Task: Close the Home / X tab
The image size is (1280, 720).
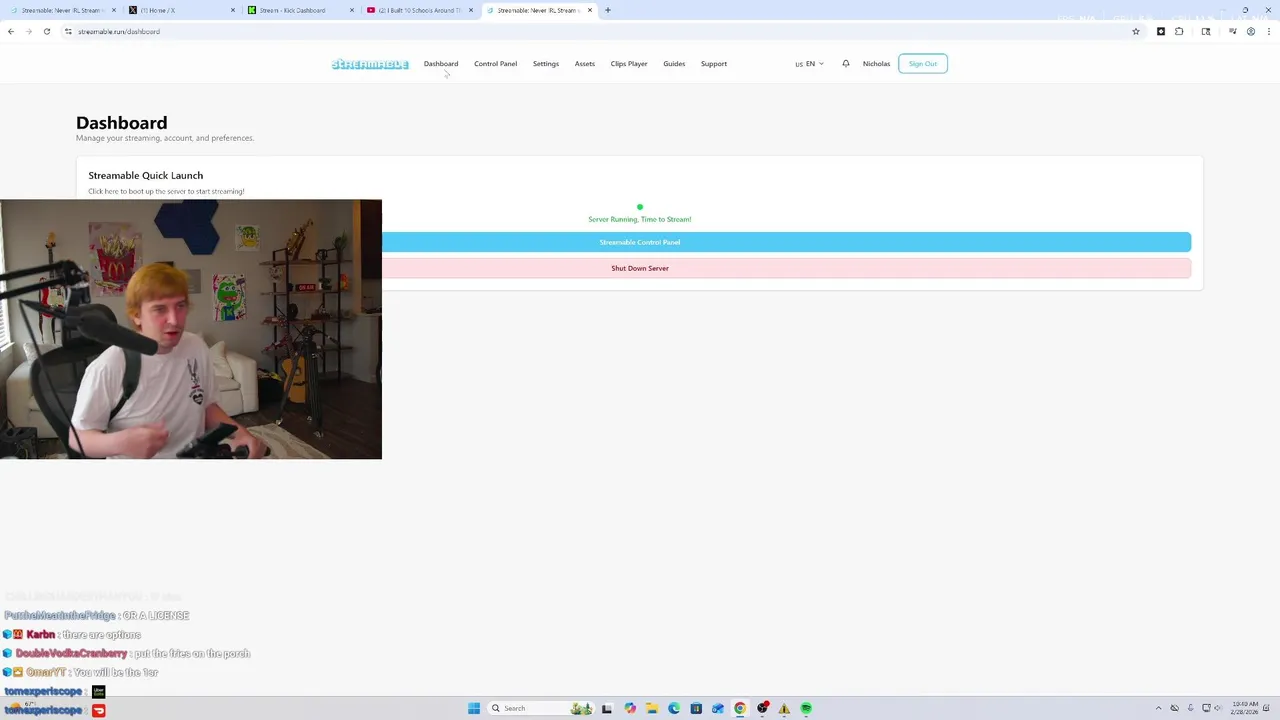Action: click(x=233, y=10)
